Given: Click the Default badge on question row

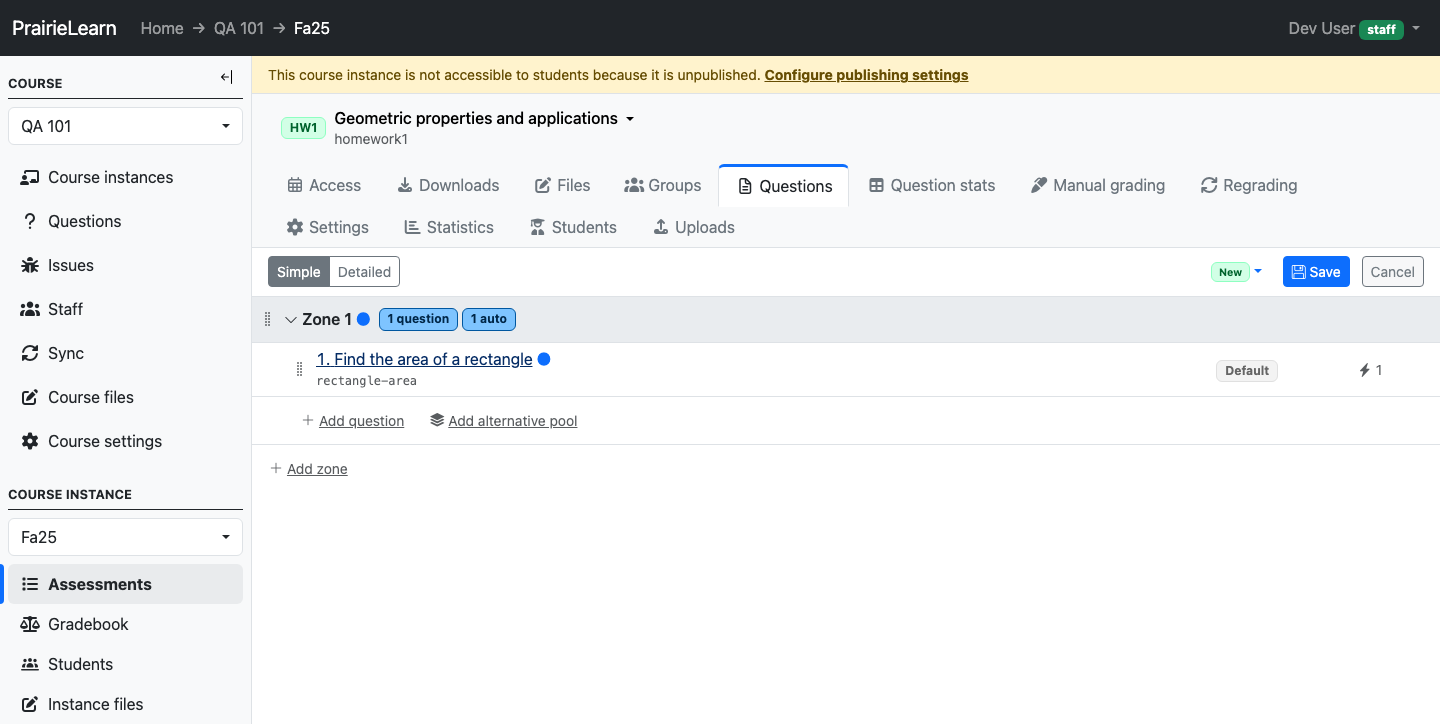Looking at the screenshot, I should click(1247, 370).
